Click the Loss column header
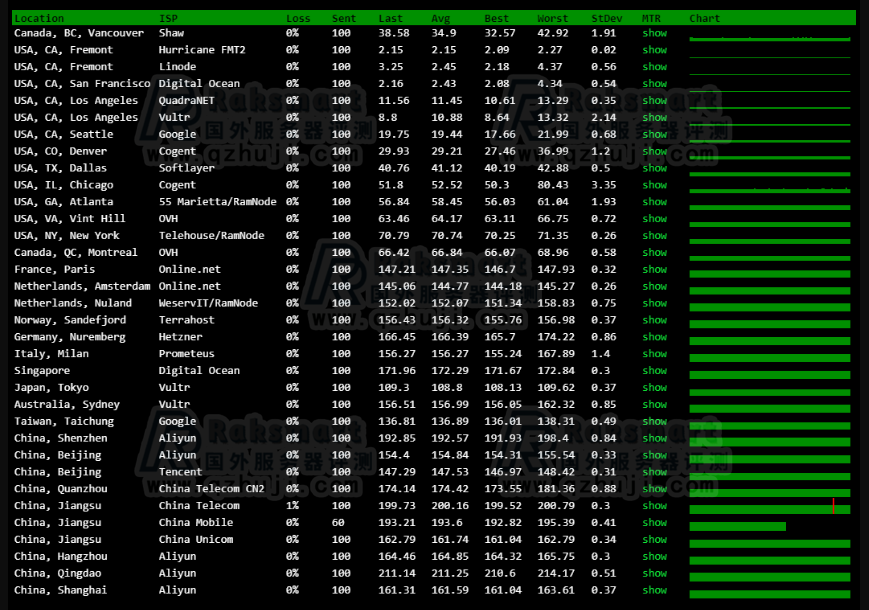This screenshot has height=610, width=869. (x=298, y=18)
